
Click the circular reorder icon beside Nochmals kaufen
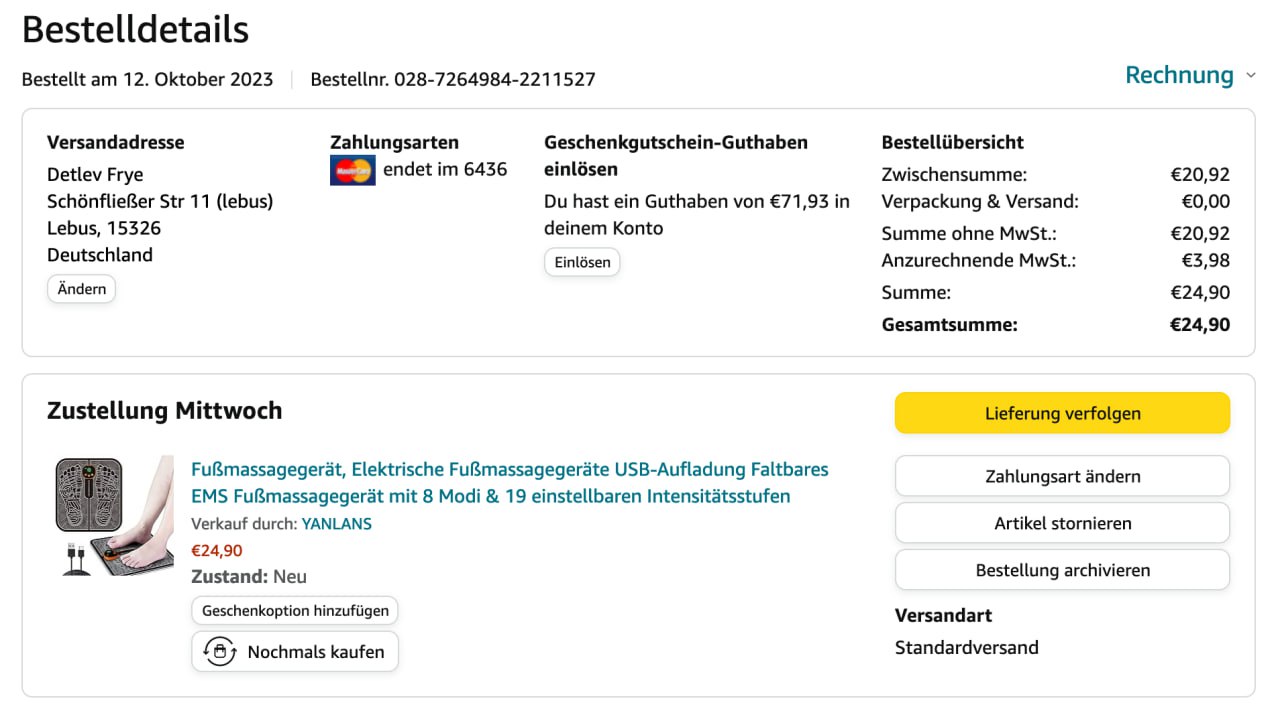219,652
